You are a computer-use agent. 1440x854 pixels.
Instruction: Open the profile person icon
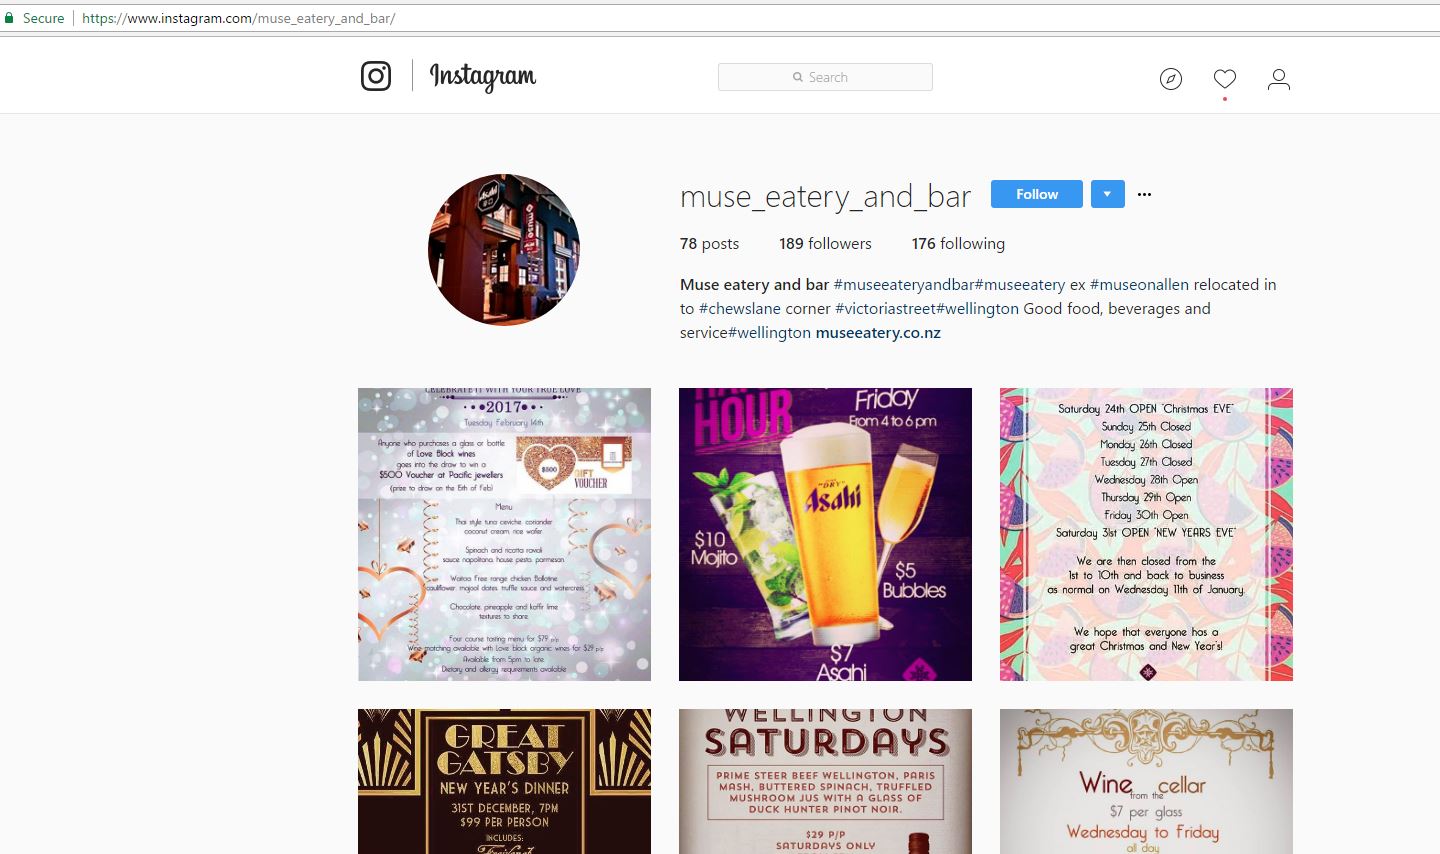point(1279,79)
